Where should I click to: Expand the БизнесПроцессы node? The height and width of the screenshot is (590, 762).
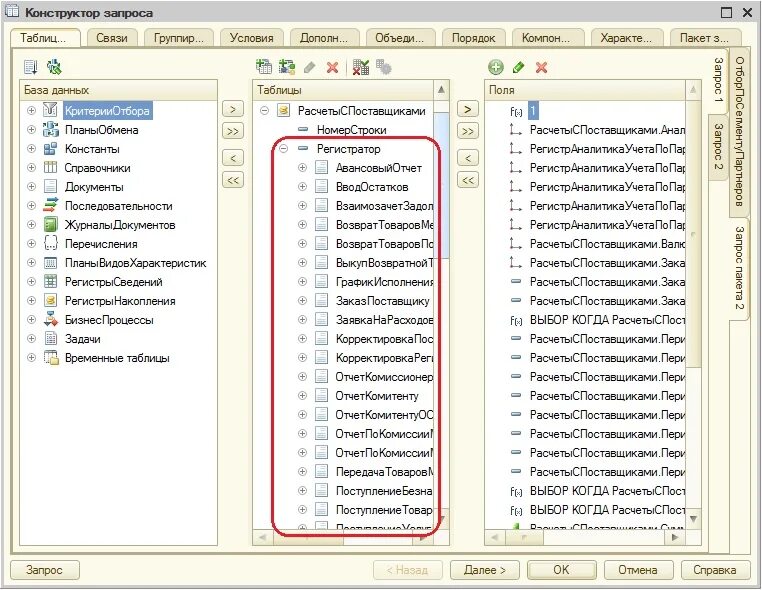32,319
